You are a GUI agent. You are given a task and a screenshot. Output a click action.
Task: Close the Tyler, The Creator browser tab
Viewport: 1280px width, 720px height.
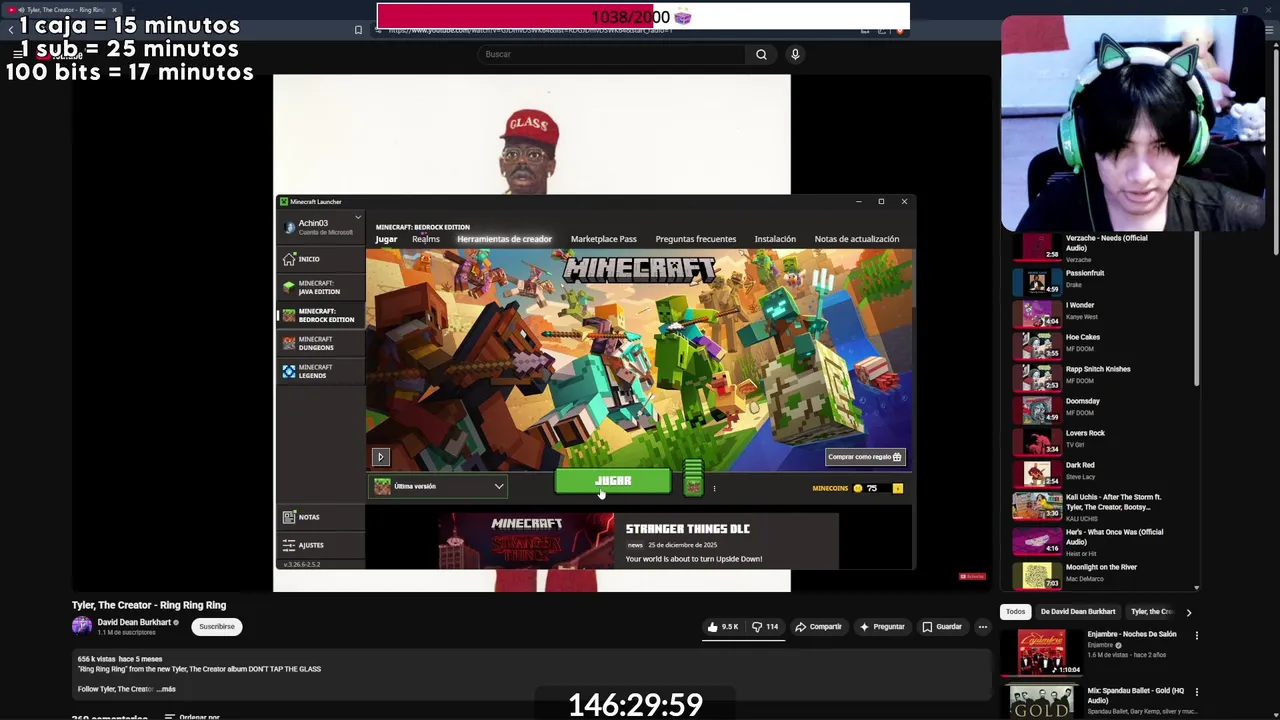tap(113, 10)
